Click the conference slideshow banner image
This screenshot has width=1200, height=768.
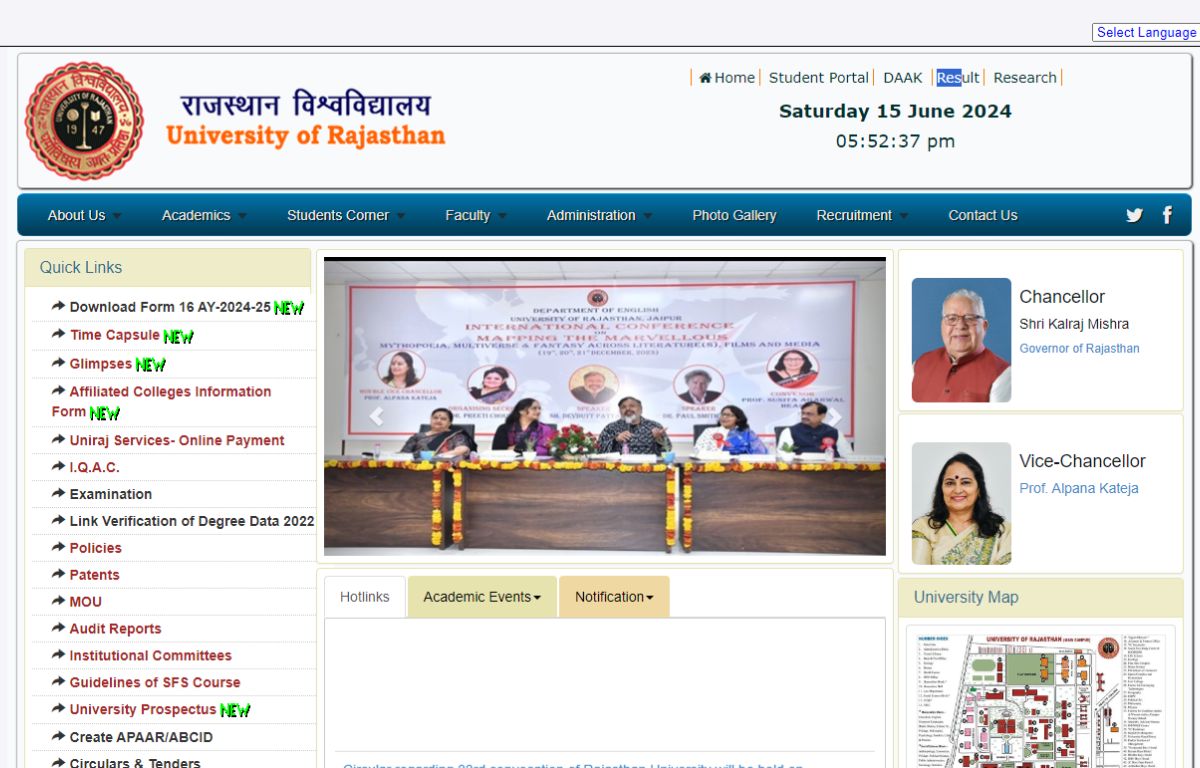(x=605, y=407)
